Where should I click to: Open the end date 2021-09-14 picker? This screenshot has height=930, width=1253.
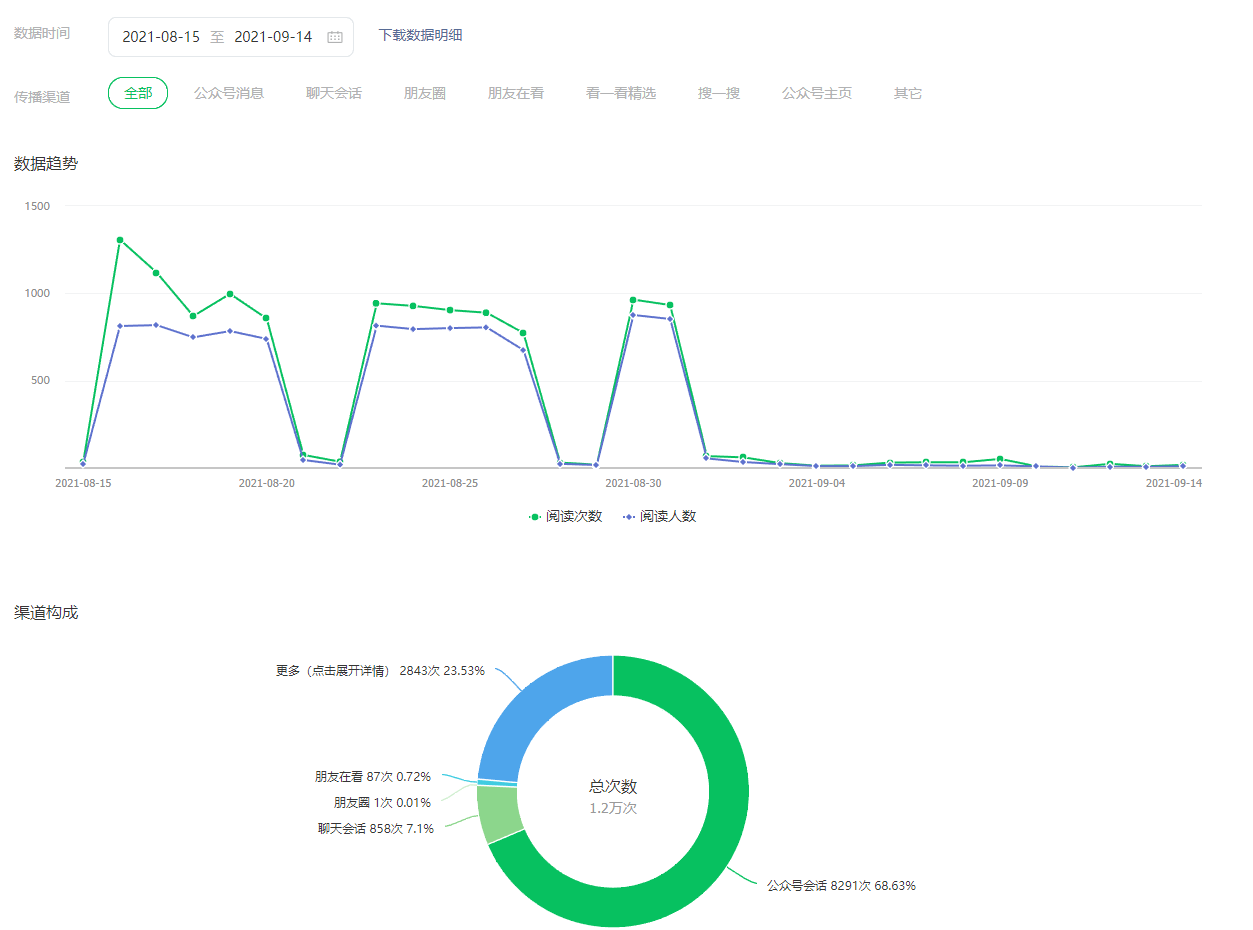[273, 37]
